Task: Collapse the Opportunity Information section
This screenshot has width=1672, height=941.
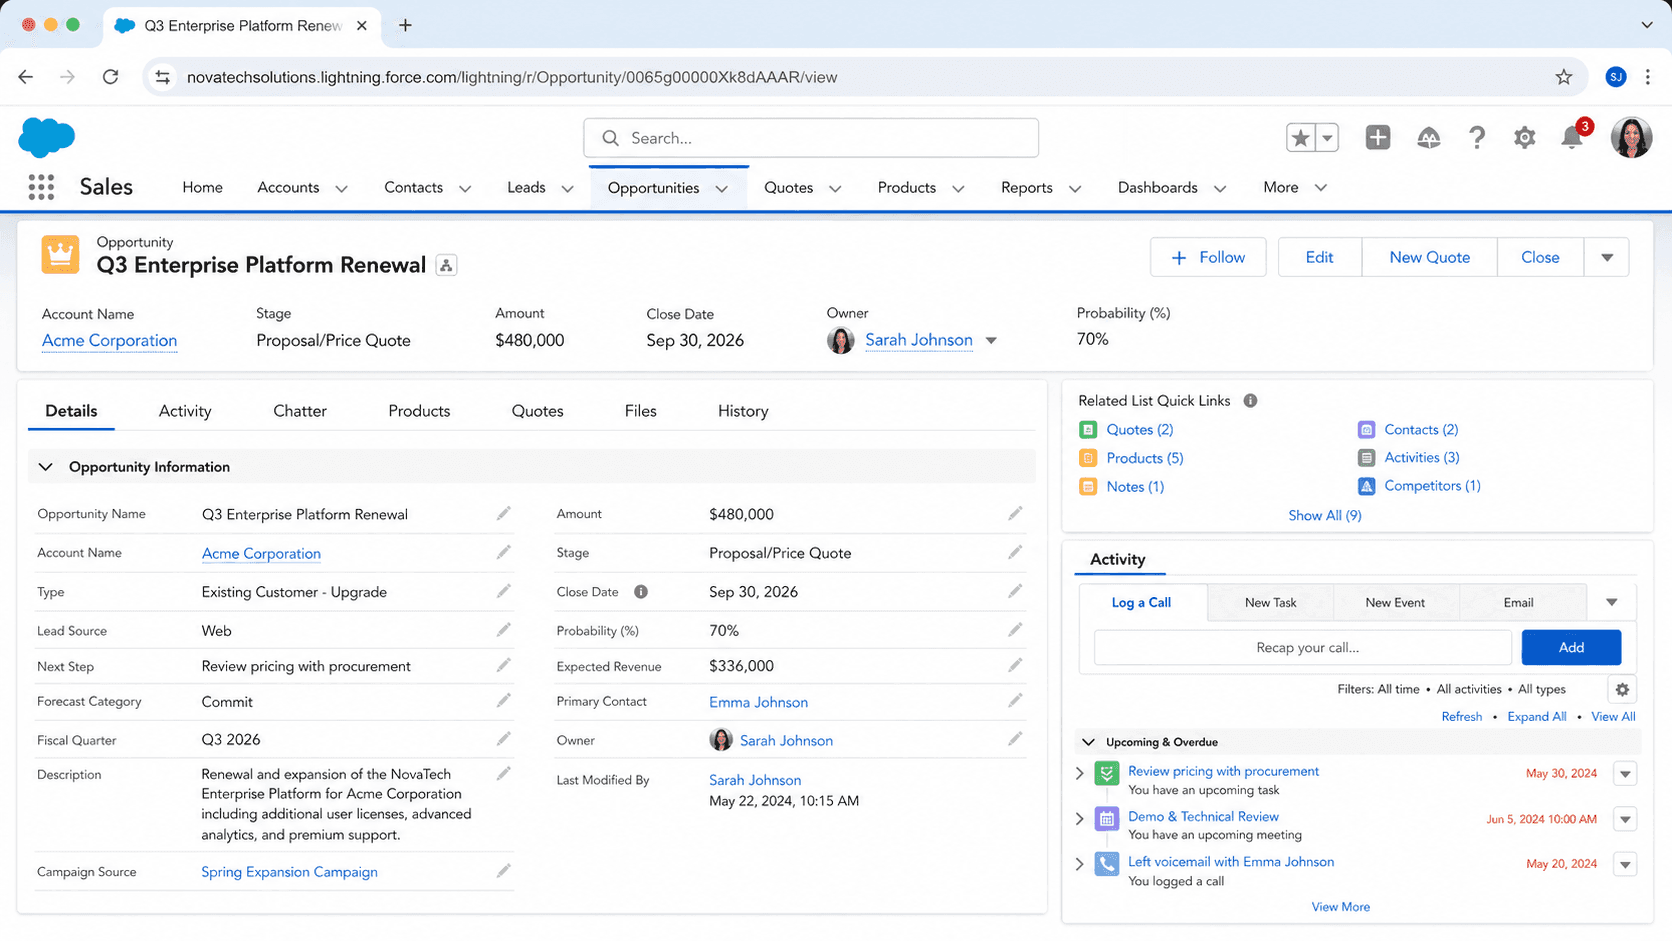Action: [46, 467]
